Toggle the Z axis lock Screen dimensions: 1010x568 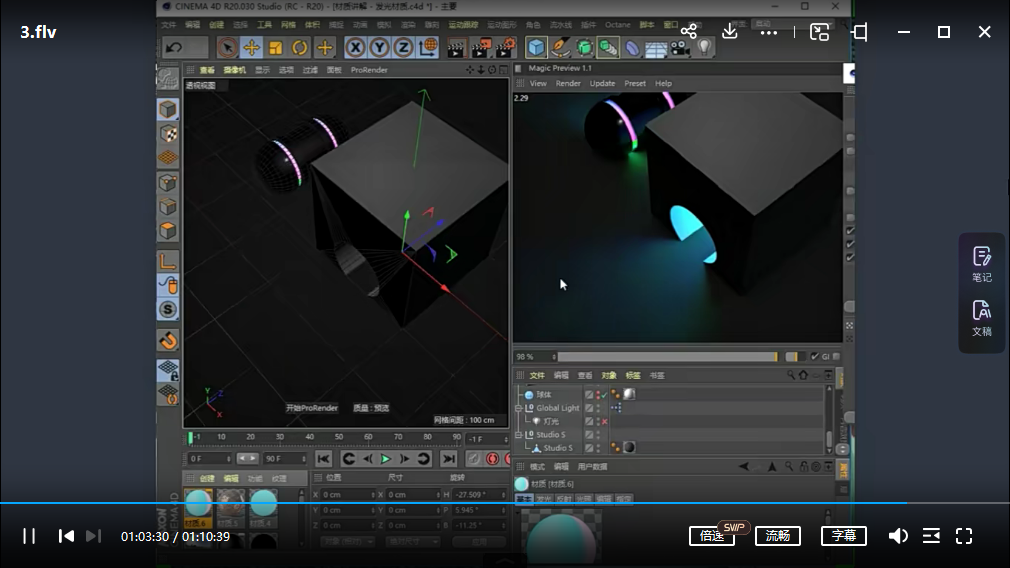click(x=403, y=48)
